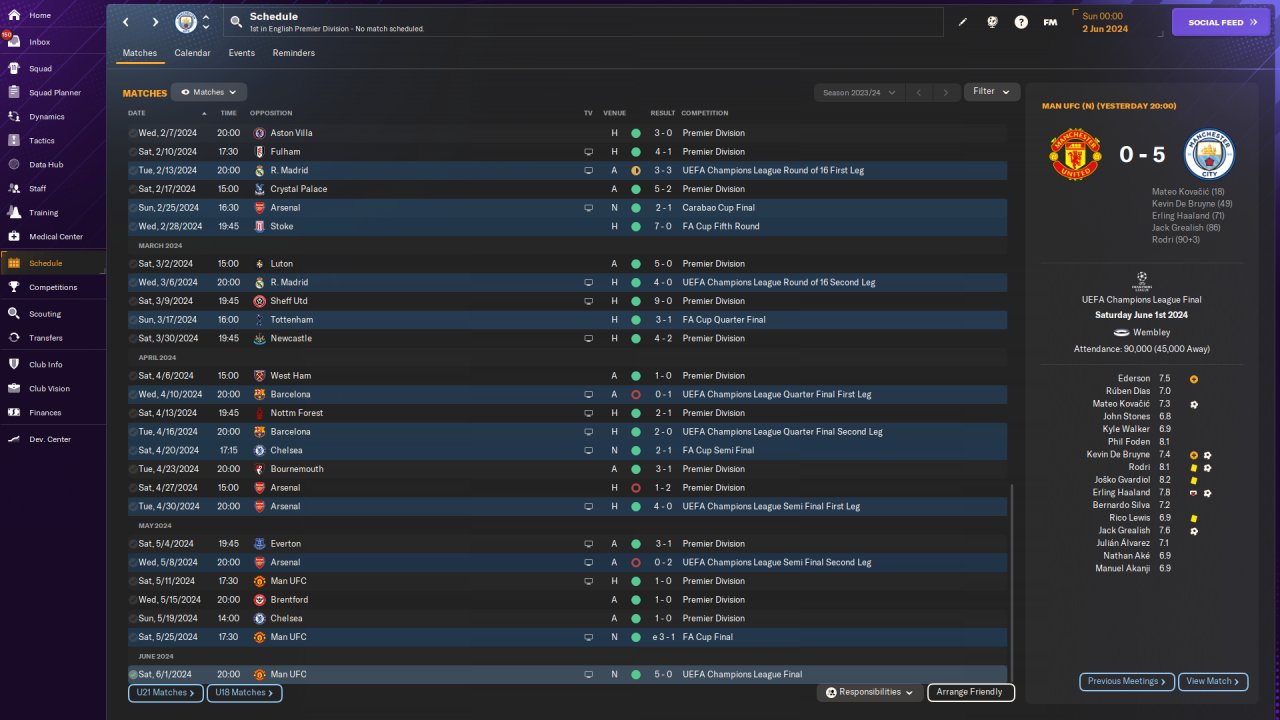Switch to the Events tab
The width and height of the screenshot is (1280, 720).
pos(241,53)
